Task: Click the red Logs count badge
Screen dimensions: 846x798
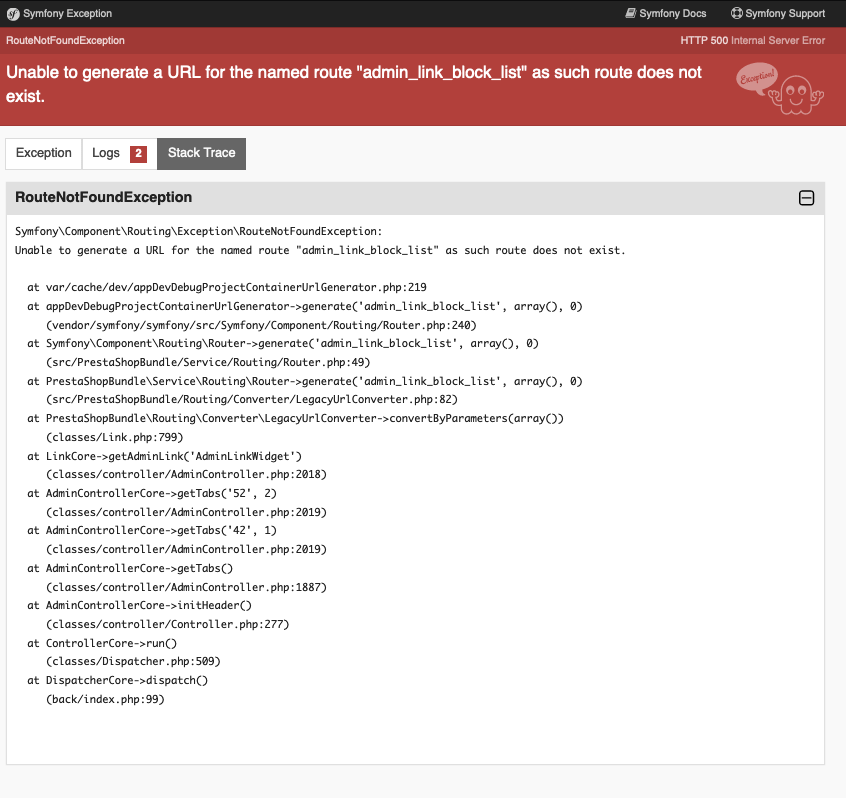Action: [x=138, y=154]
